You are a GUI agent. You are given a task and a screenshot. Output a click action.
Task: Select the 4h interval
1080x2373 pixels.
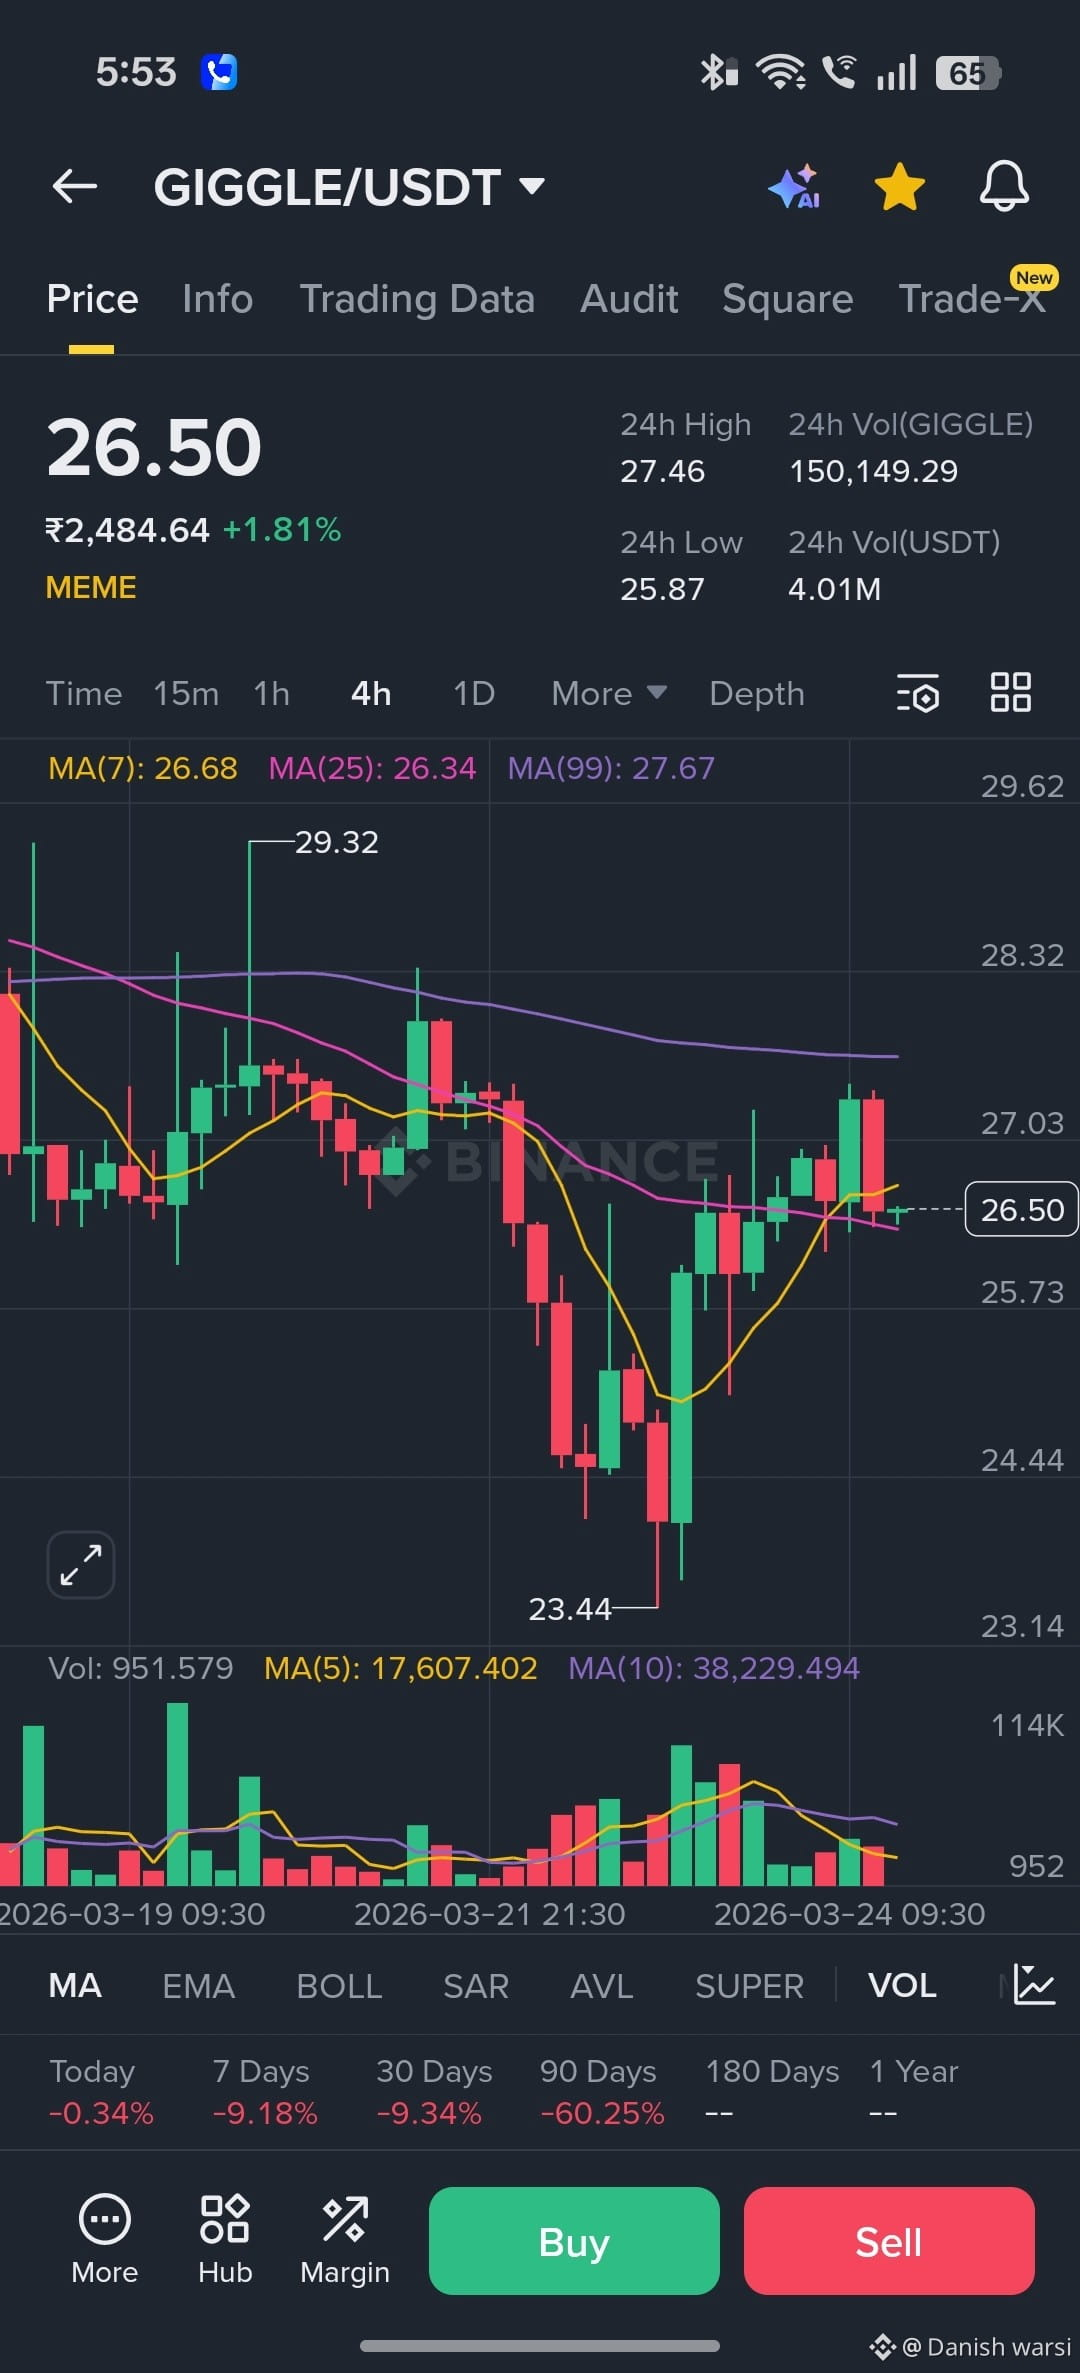[x=371, y=693]
